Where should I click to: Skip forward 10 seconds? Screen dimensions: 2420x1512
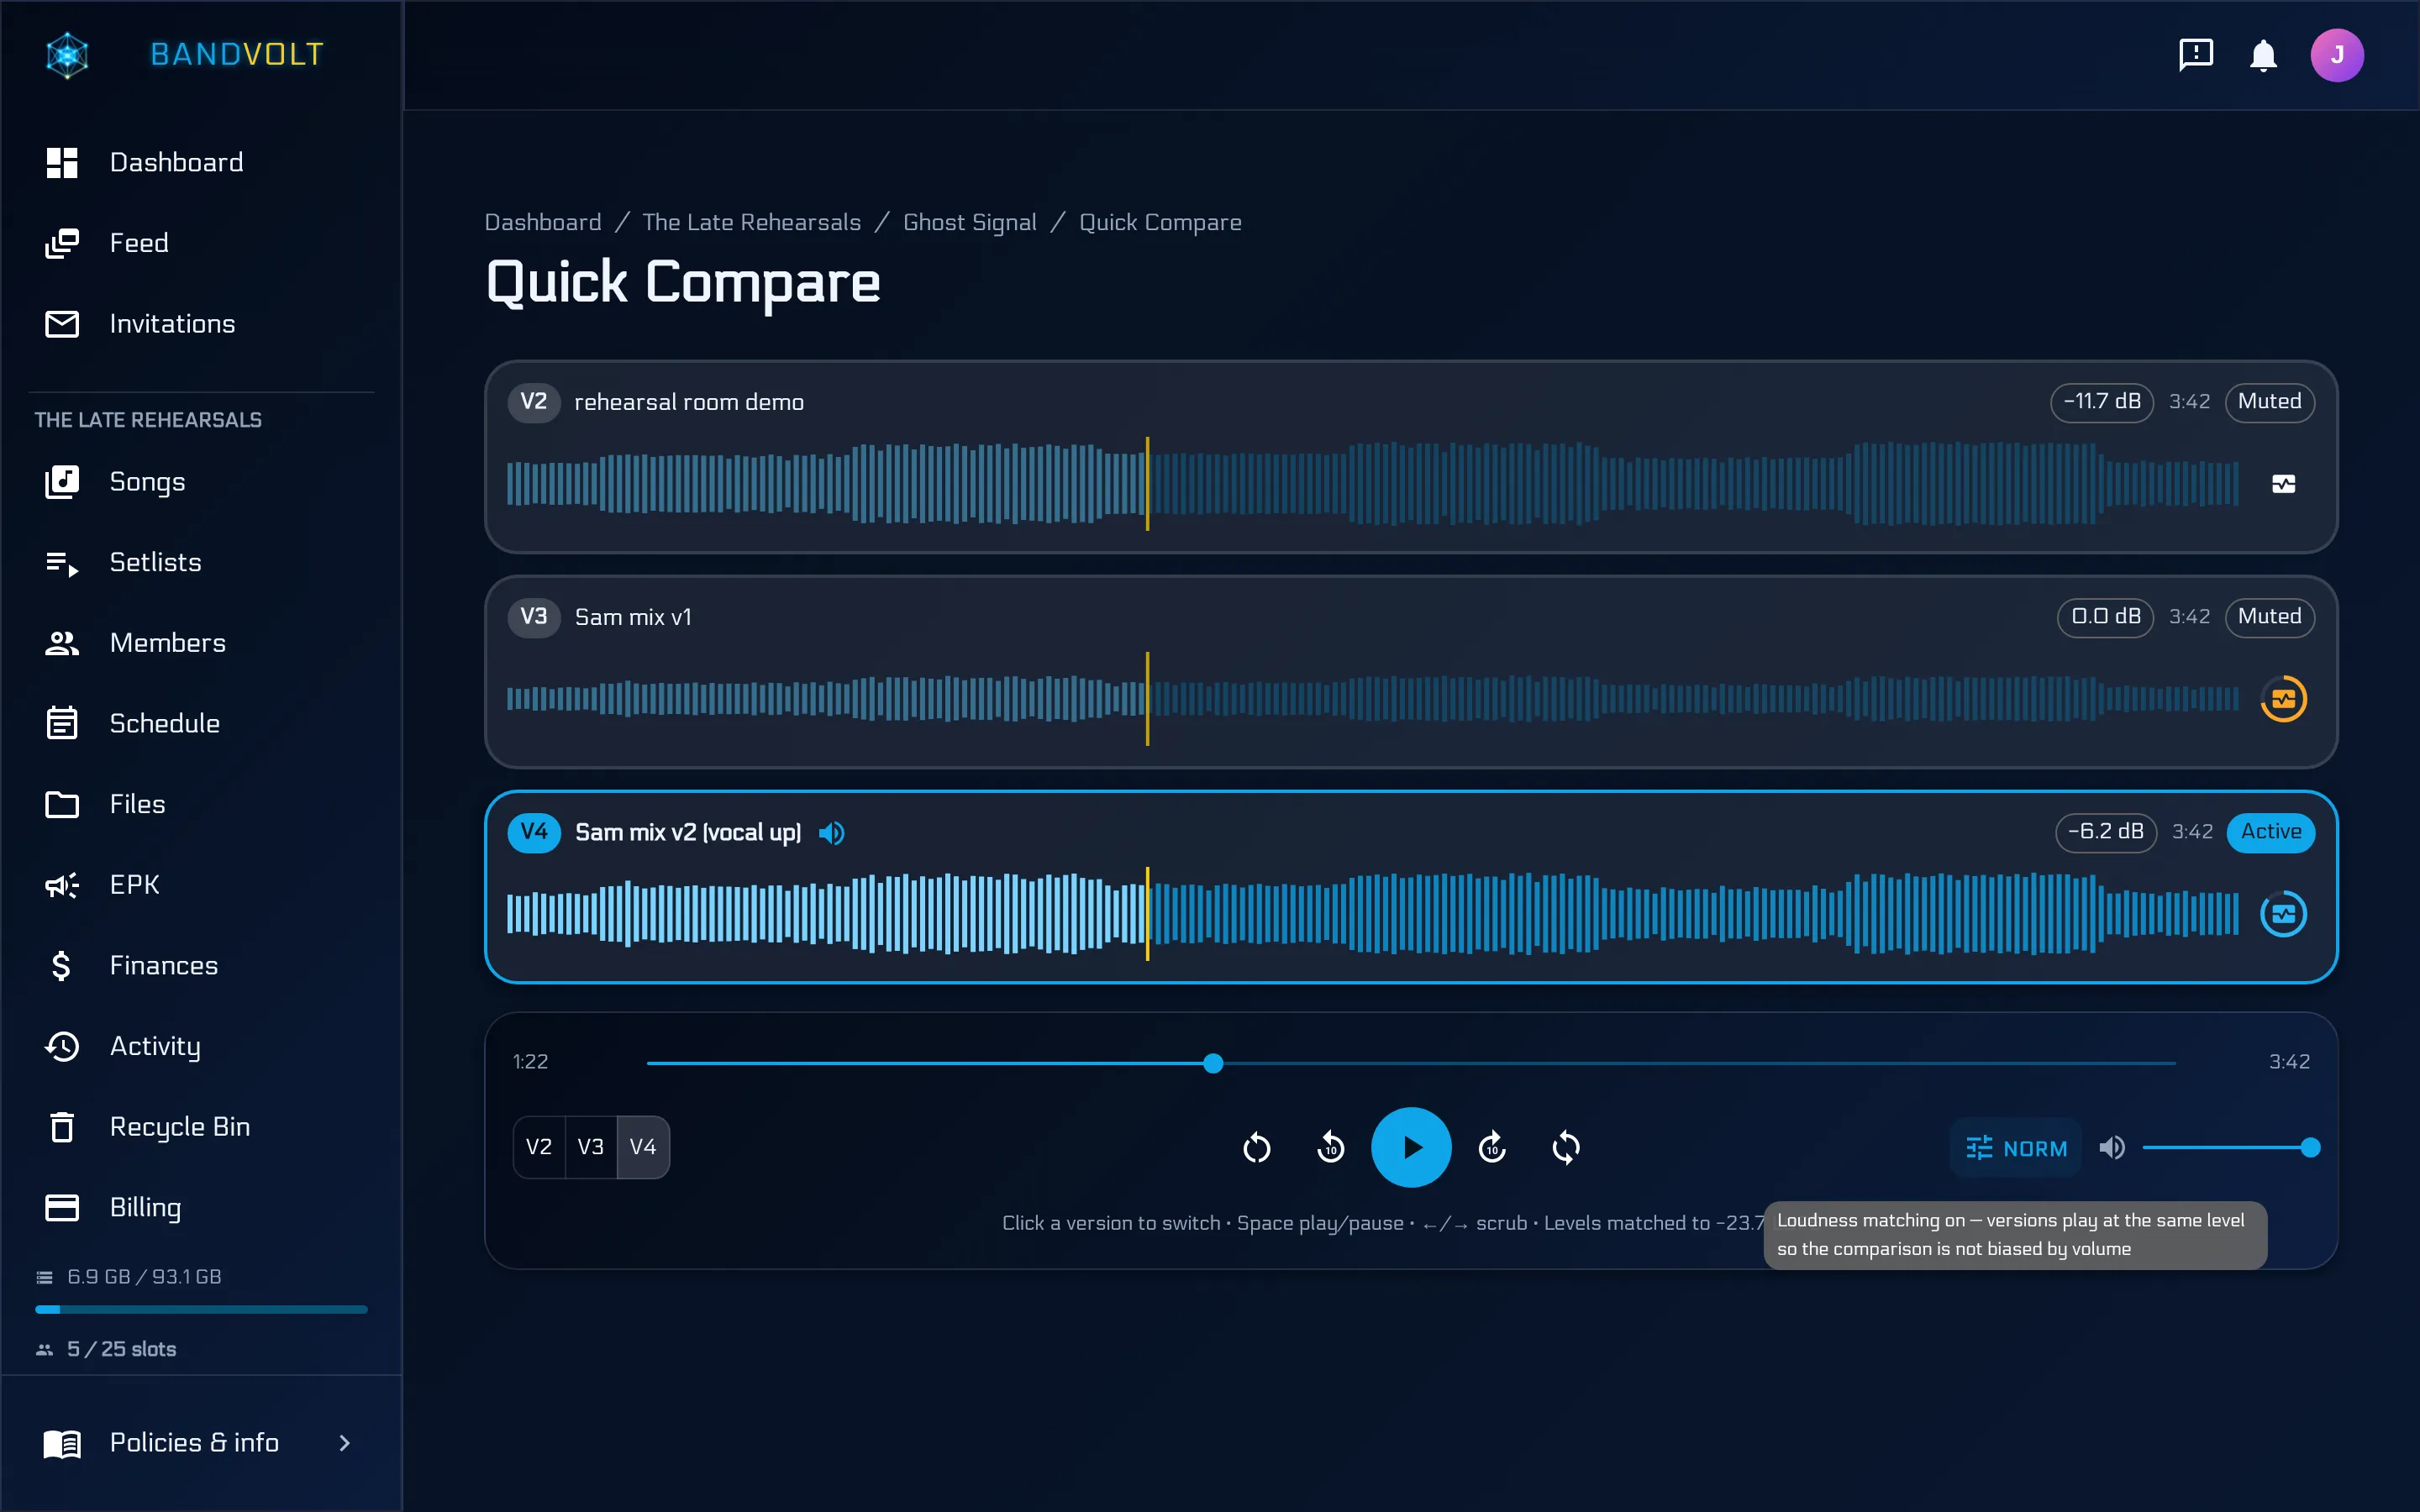click(x=1492, y=1148)
